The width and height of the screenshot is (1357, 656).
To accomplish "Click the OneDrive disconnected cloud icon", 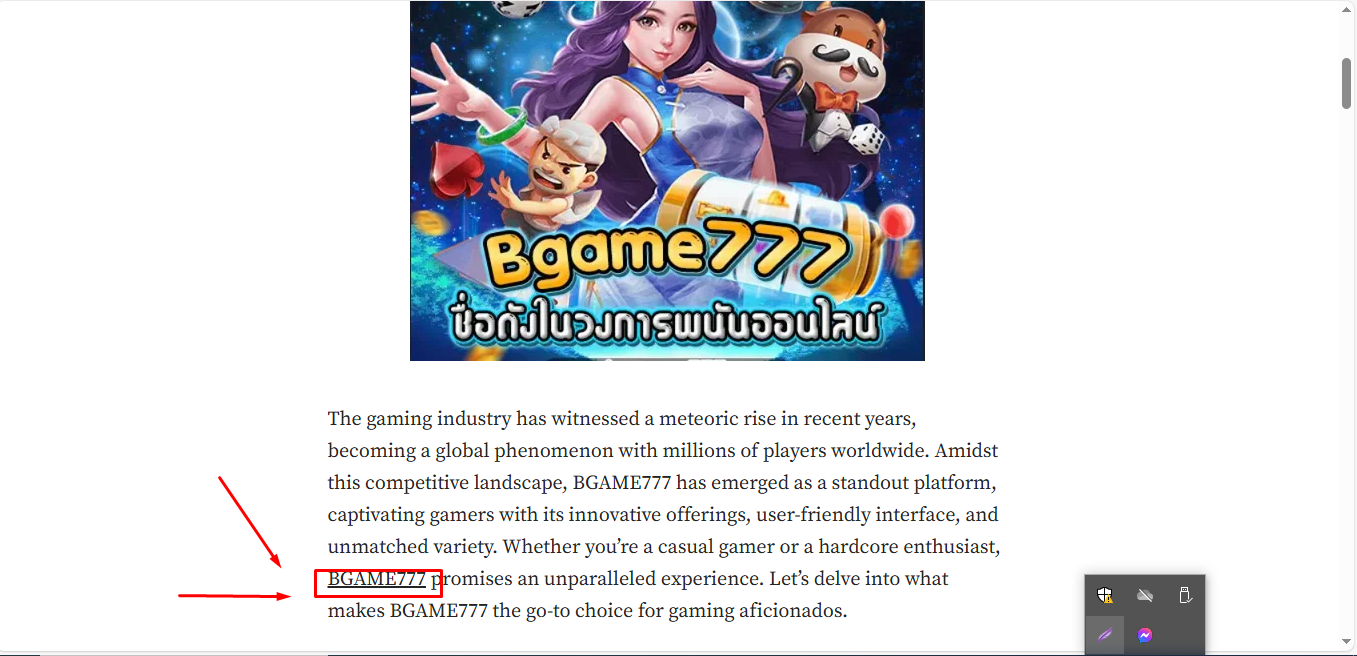I will pos(1145,596).
